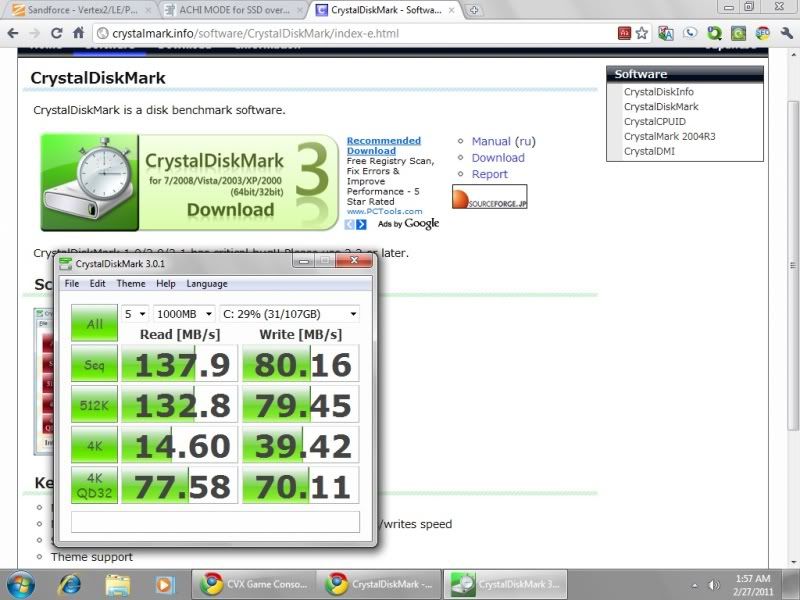Click next ad arrow in Google ads

tap(361, 224)
